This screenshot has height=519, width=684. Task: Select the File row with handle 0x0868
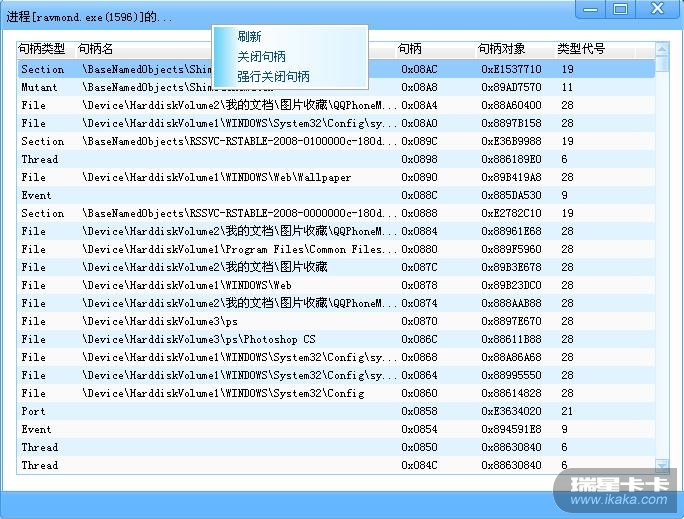[x=336, y=357]
